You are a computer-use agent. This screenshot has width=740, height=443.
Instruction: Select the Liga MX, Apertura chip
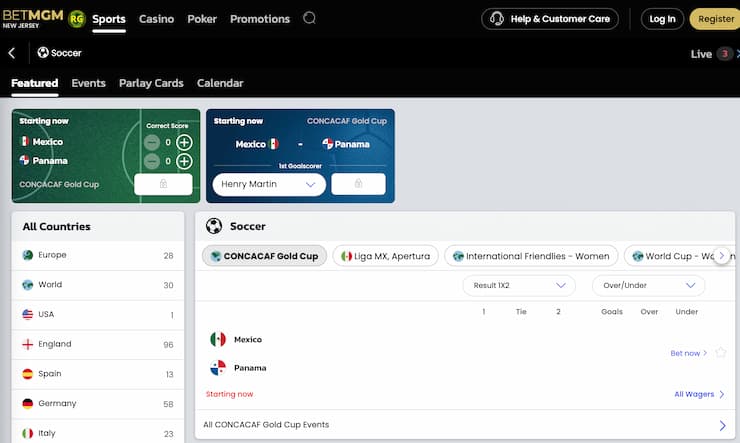click(386, 256)
